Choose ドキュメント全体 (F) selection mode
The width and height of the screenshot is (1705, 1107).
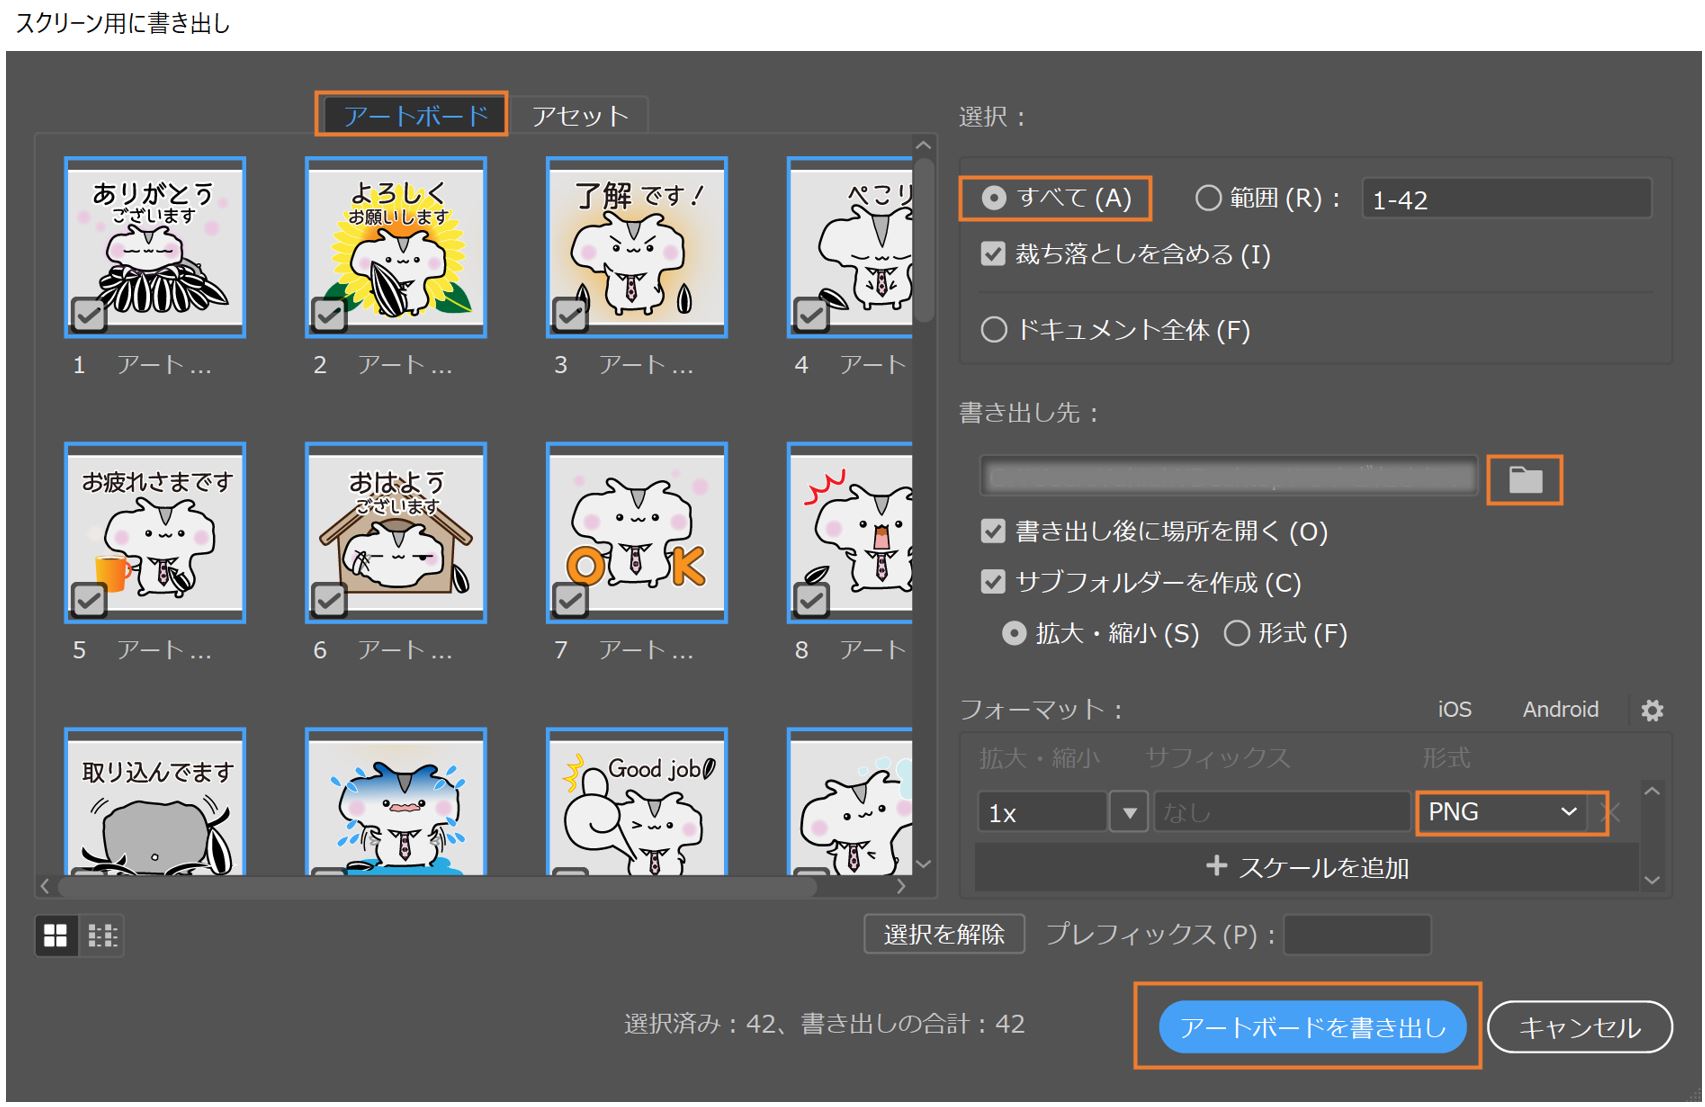(x=994, y=330)
